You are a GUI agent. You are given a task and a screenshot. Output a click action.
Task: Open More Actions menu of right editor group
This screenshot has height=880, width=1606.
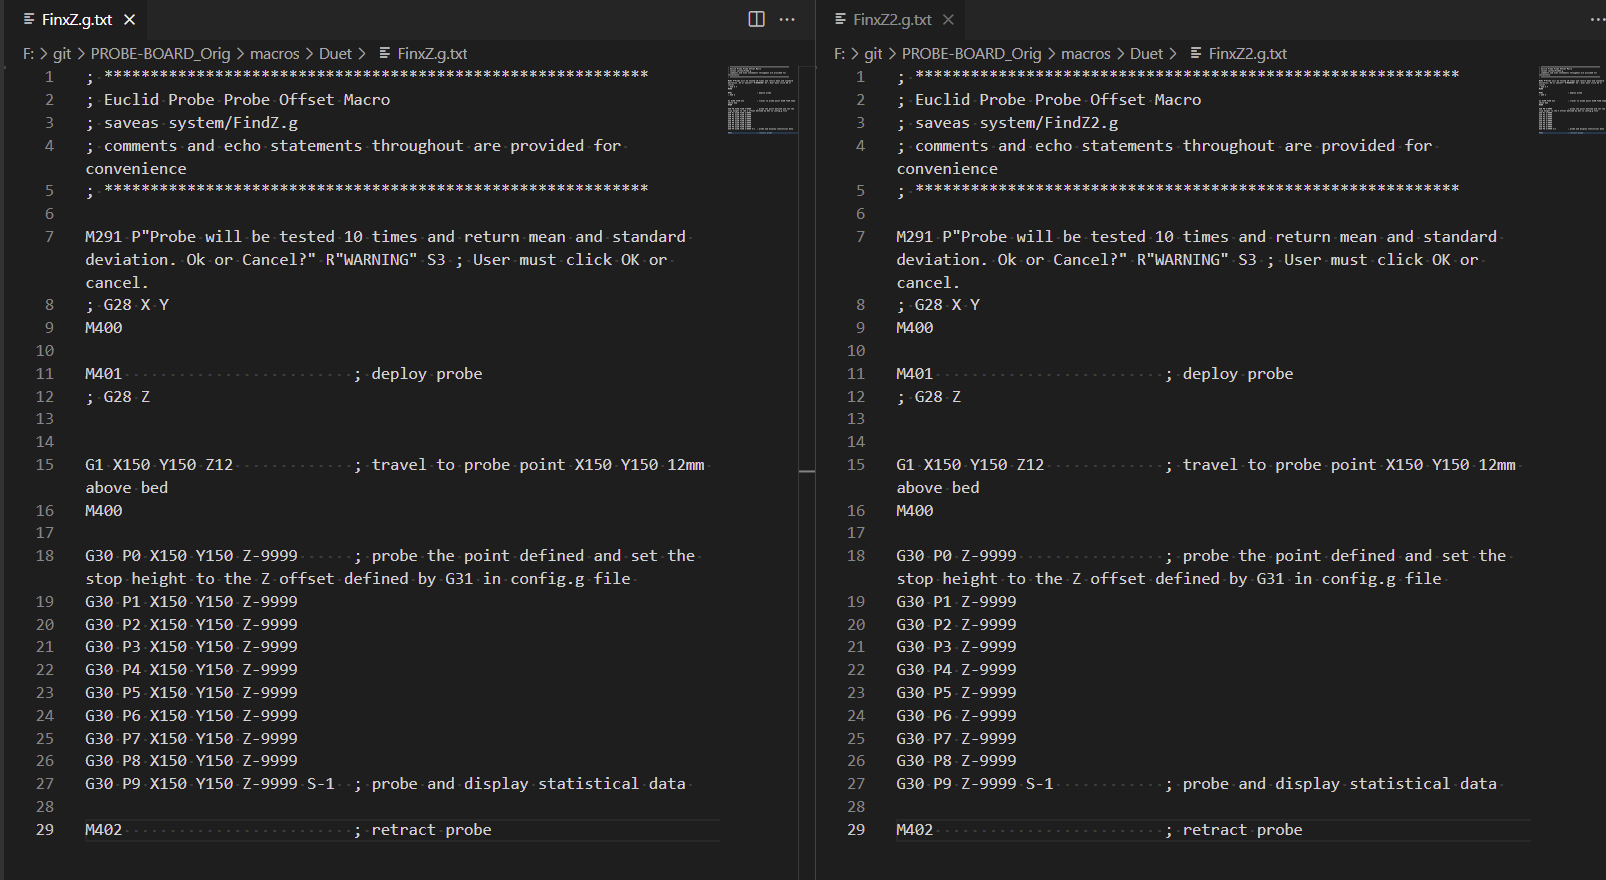(x=1597, y=19)
